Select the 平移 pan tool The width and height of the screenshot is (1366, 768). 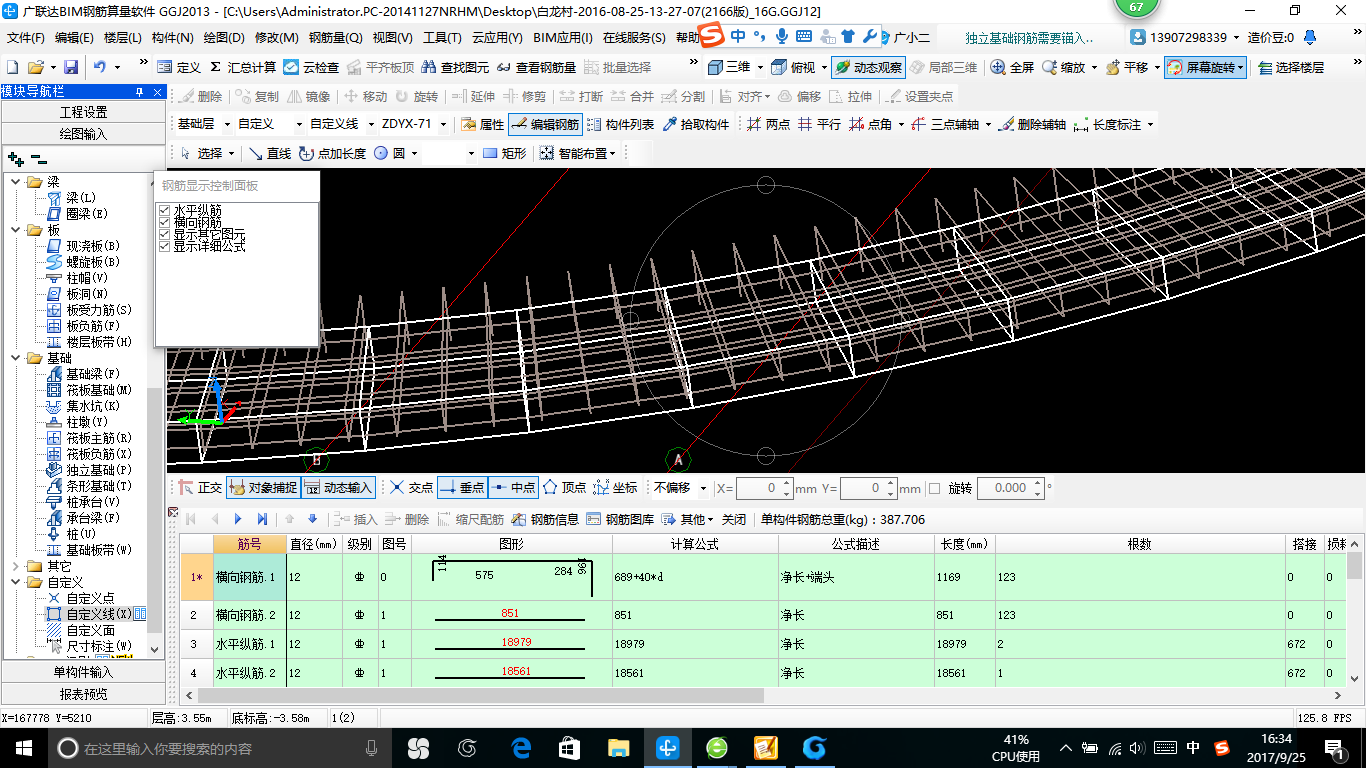click(x=1126, y=68)
